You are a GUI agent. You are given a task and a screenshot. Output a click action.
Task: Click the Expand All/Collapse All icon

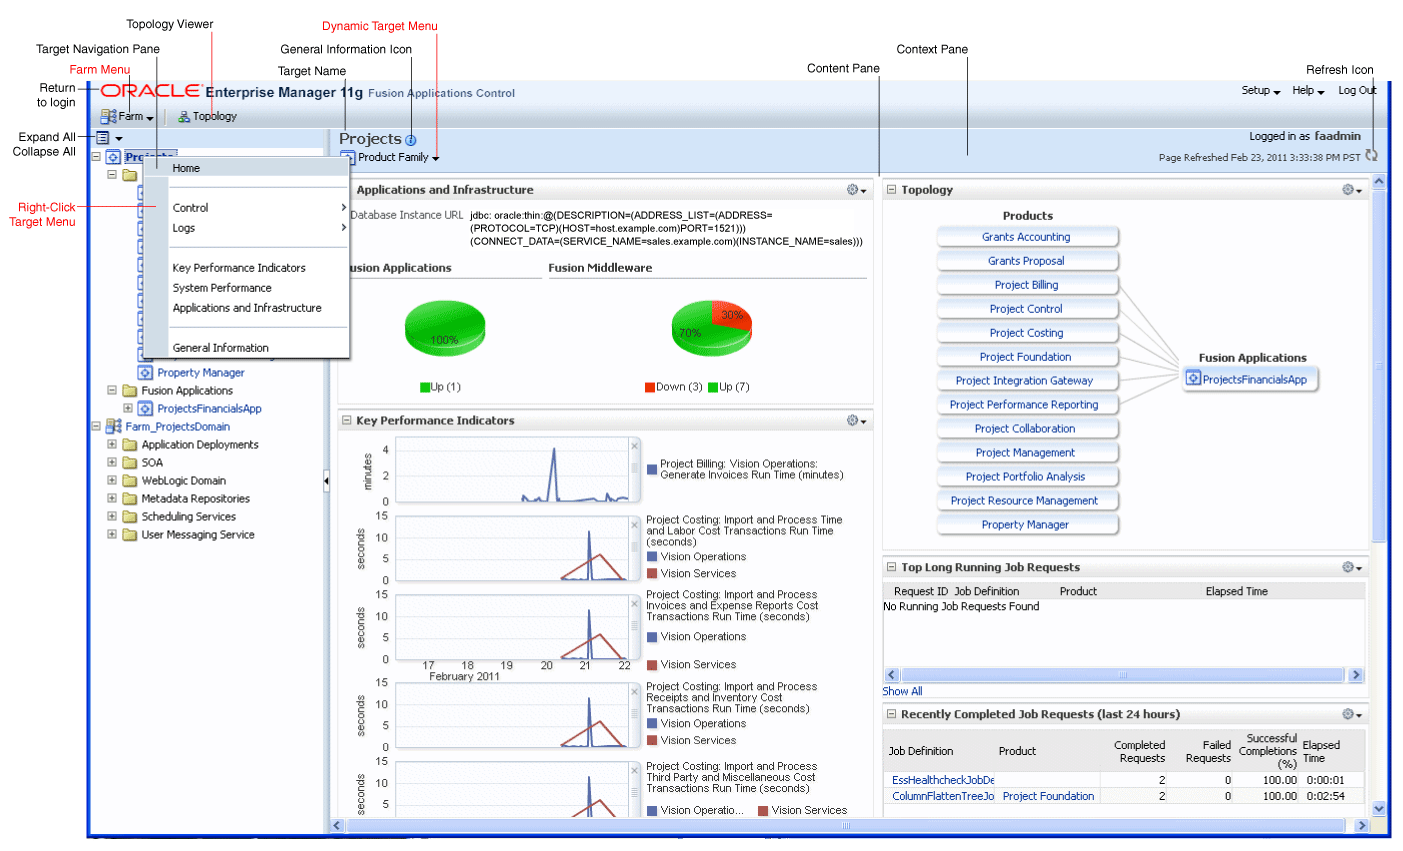click(105, 137)
